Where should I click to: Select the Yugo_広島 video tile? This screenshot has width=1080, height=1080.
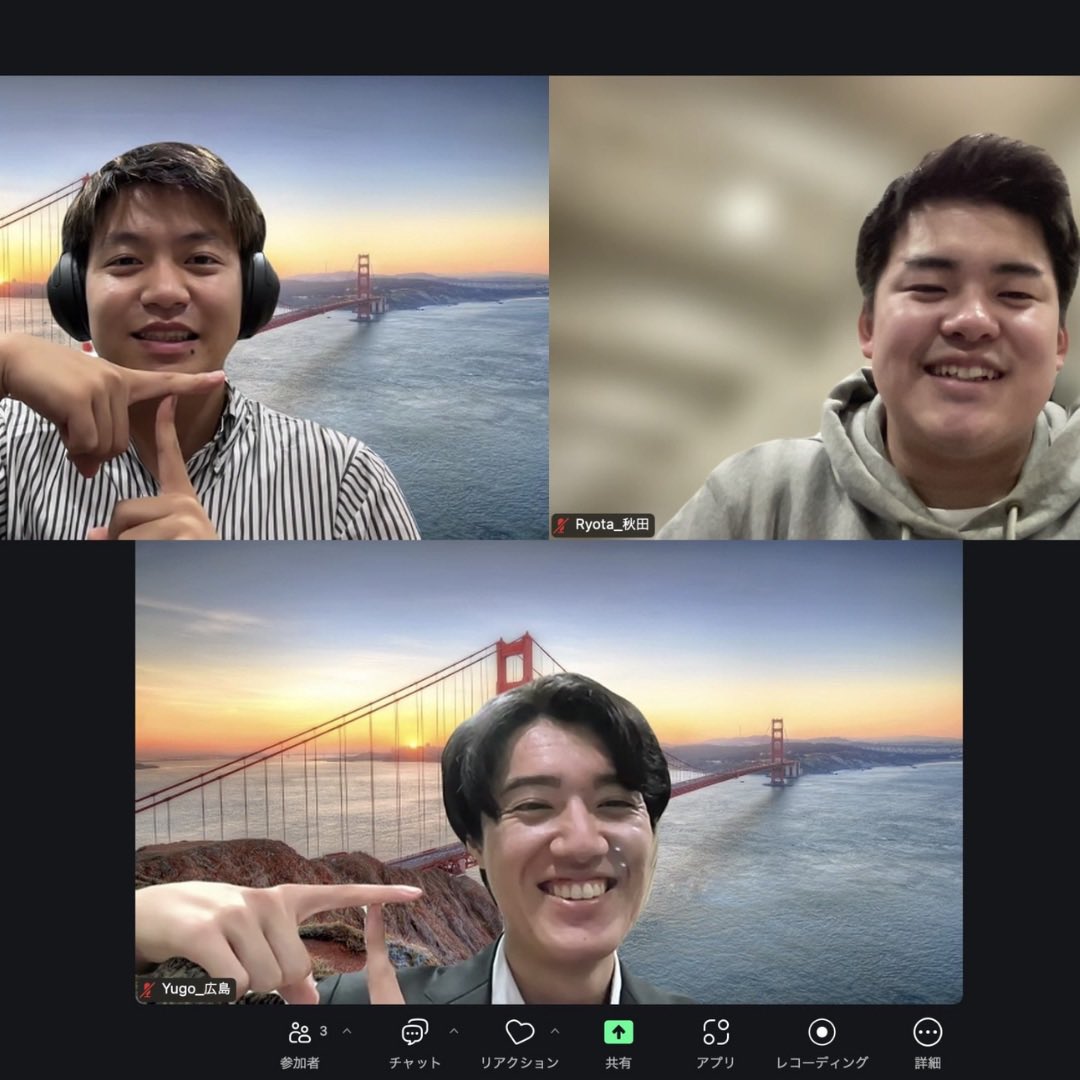(549, 772)
